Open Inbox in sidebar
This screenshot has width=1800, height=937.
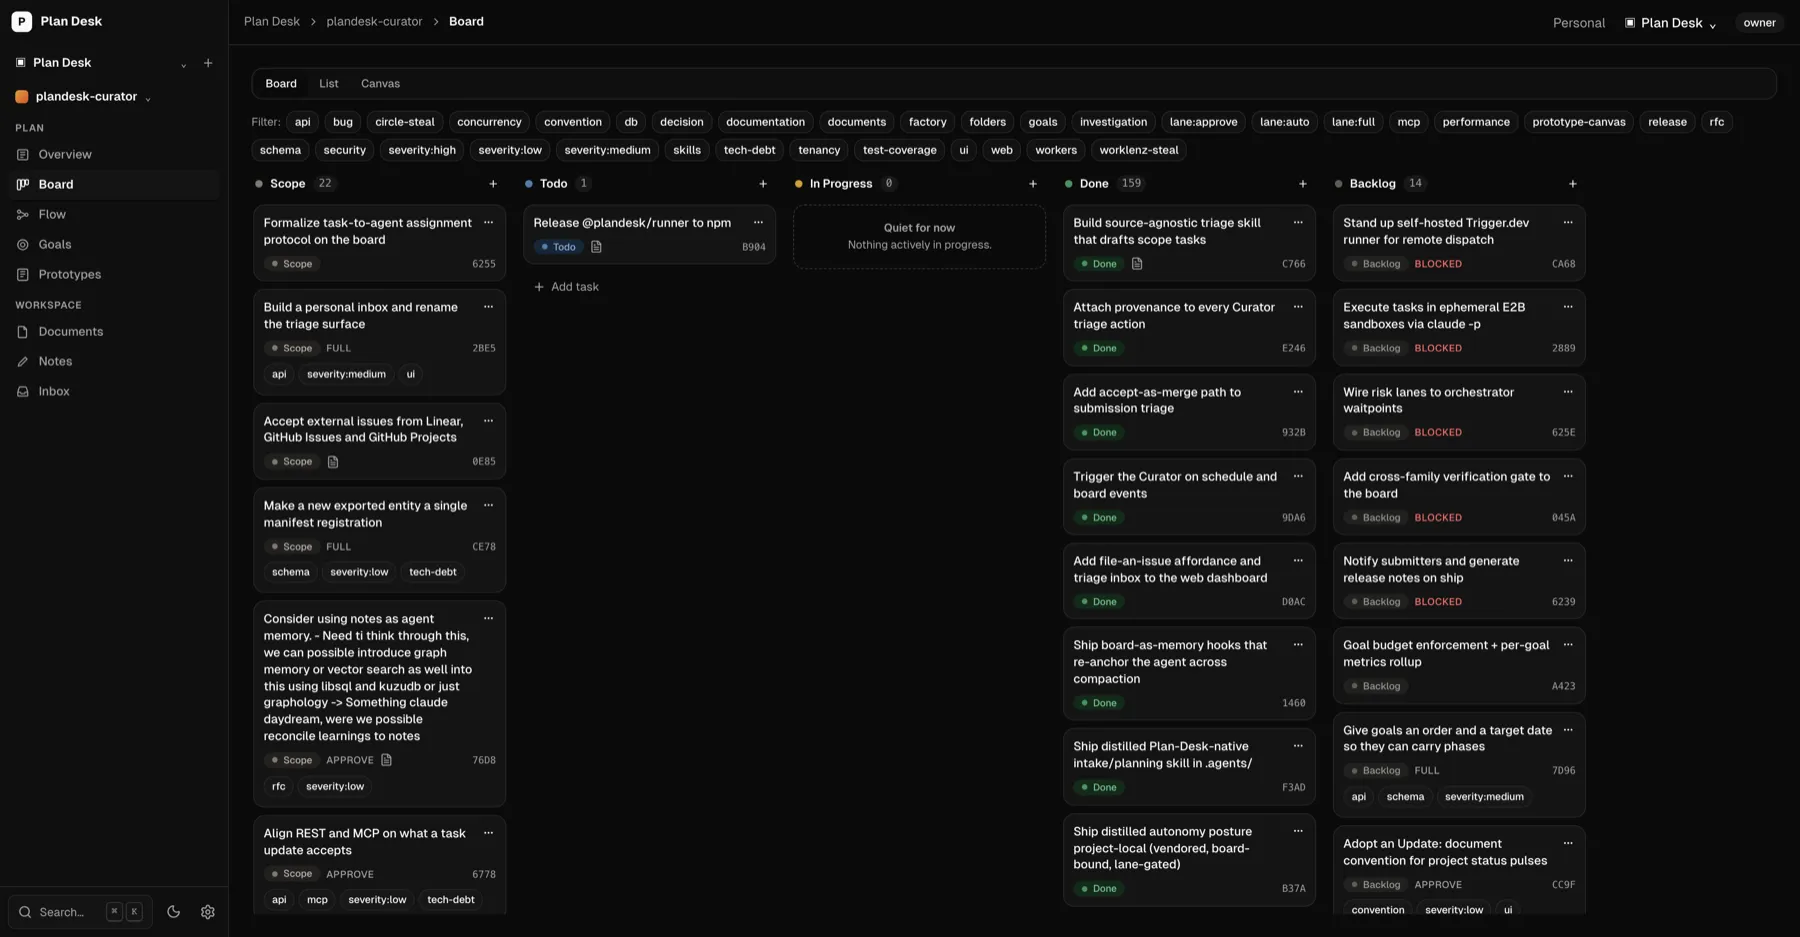(x=112, y=392)
